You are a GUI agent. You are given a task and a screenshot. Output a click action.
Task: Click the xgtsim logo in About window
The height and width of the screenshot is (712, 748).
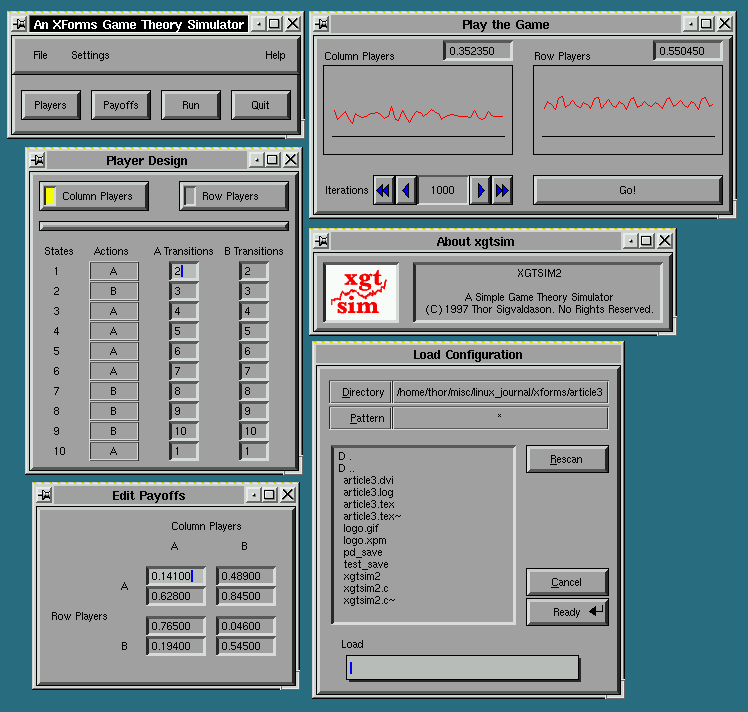point(360,293)
